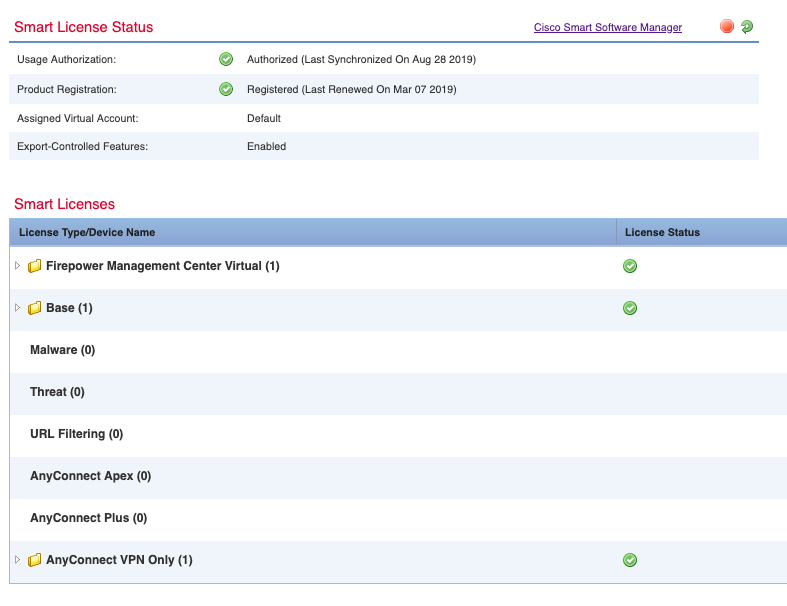Screen dimensions: 787x606
Task: Click the AnyConnect VPN Only status check
Action: click(630, 560)
